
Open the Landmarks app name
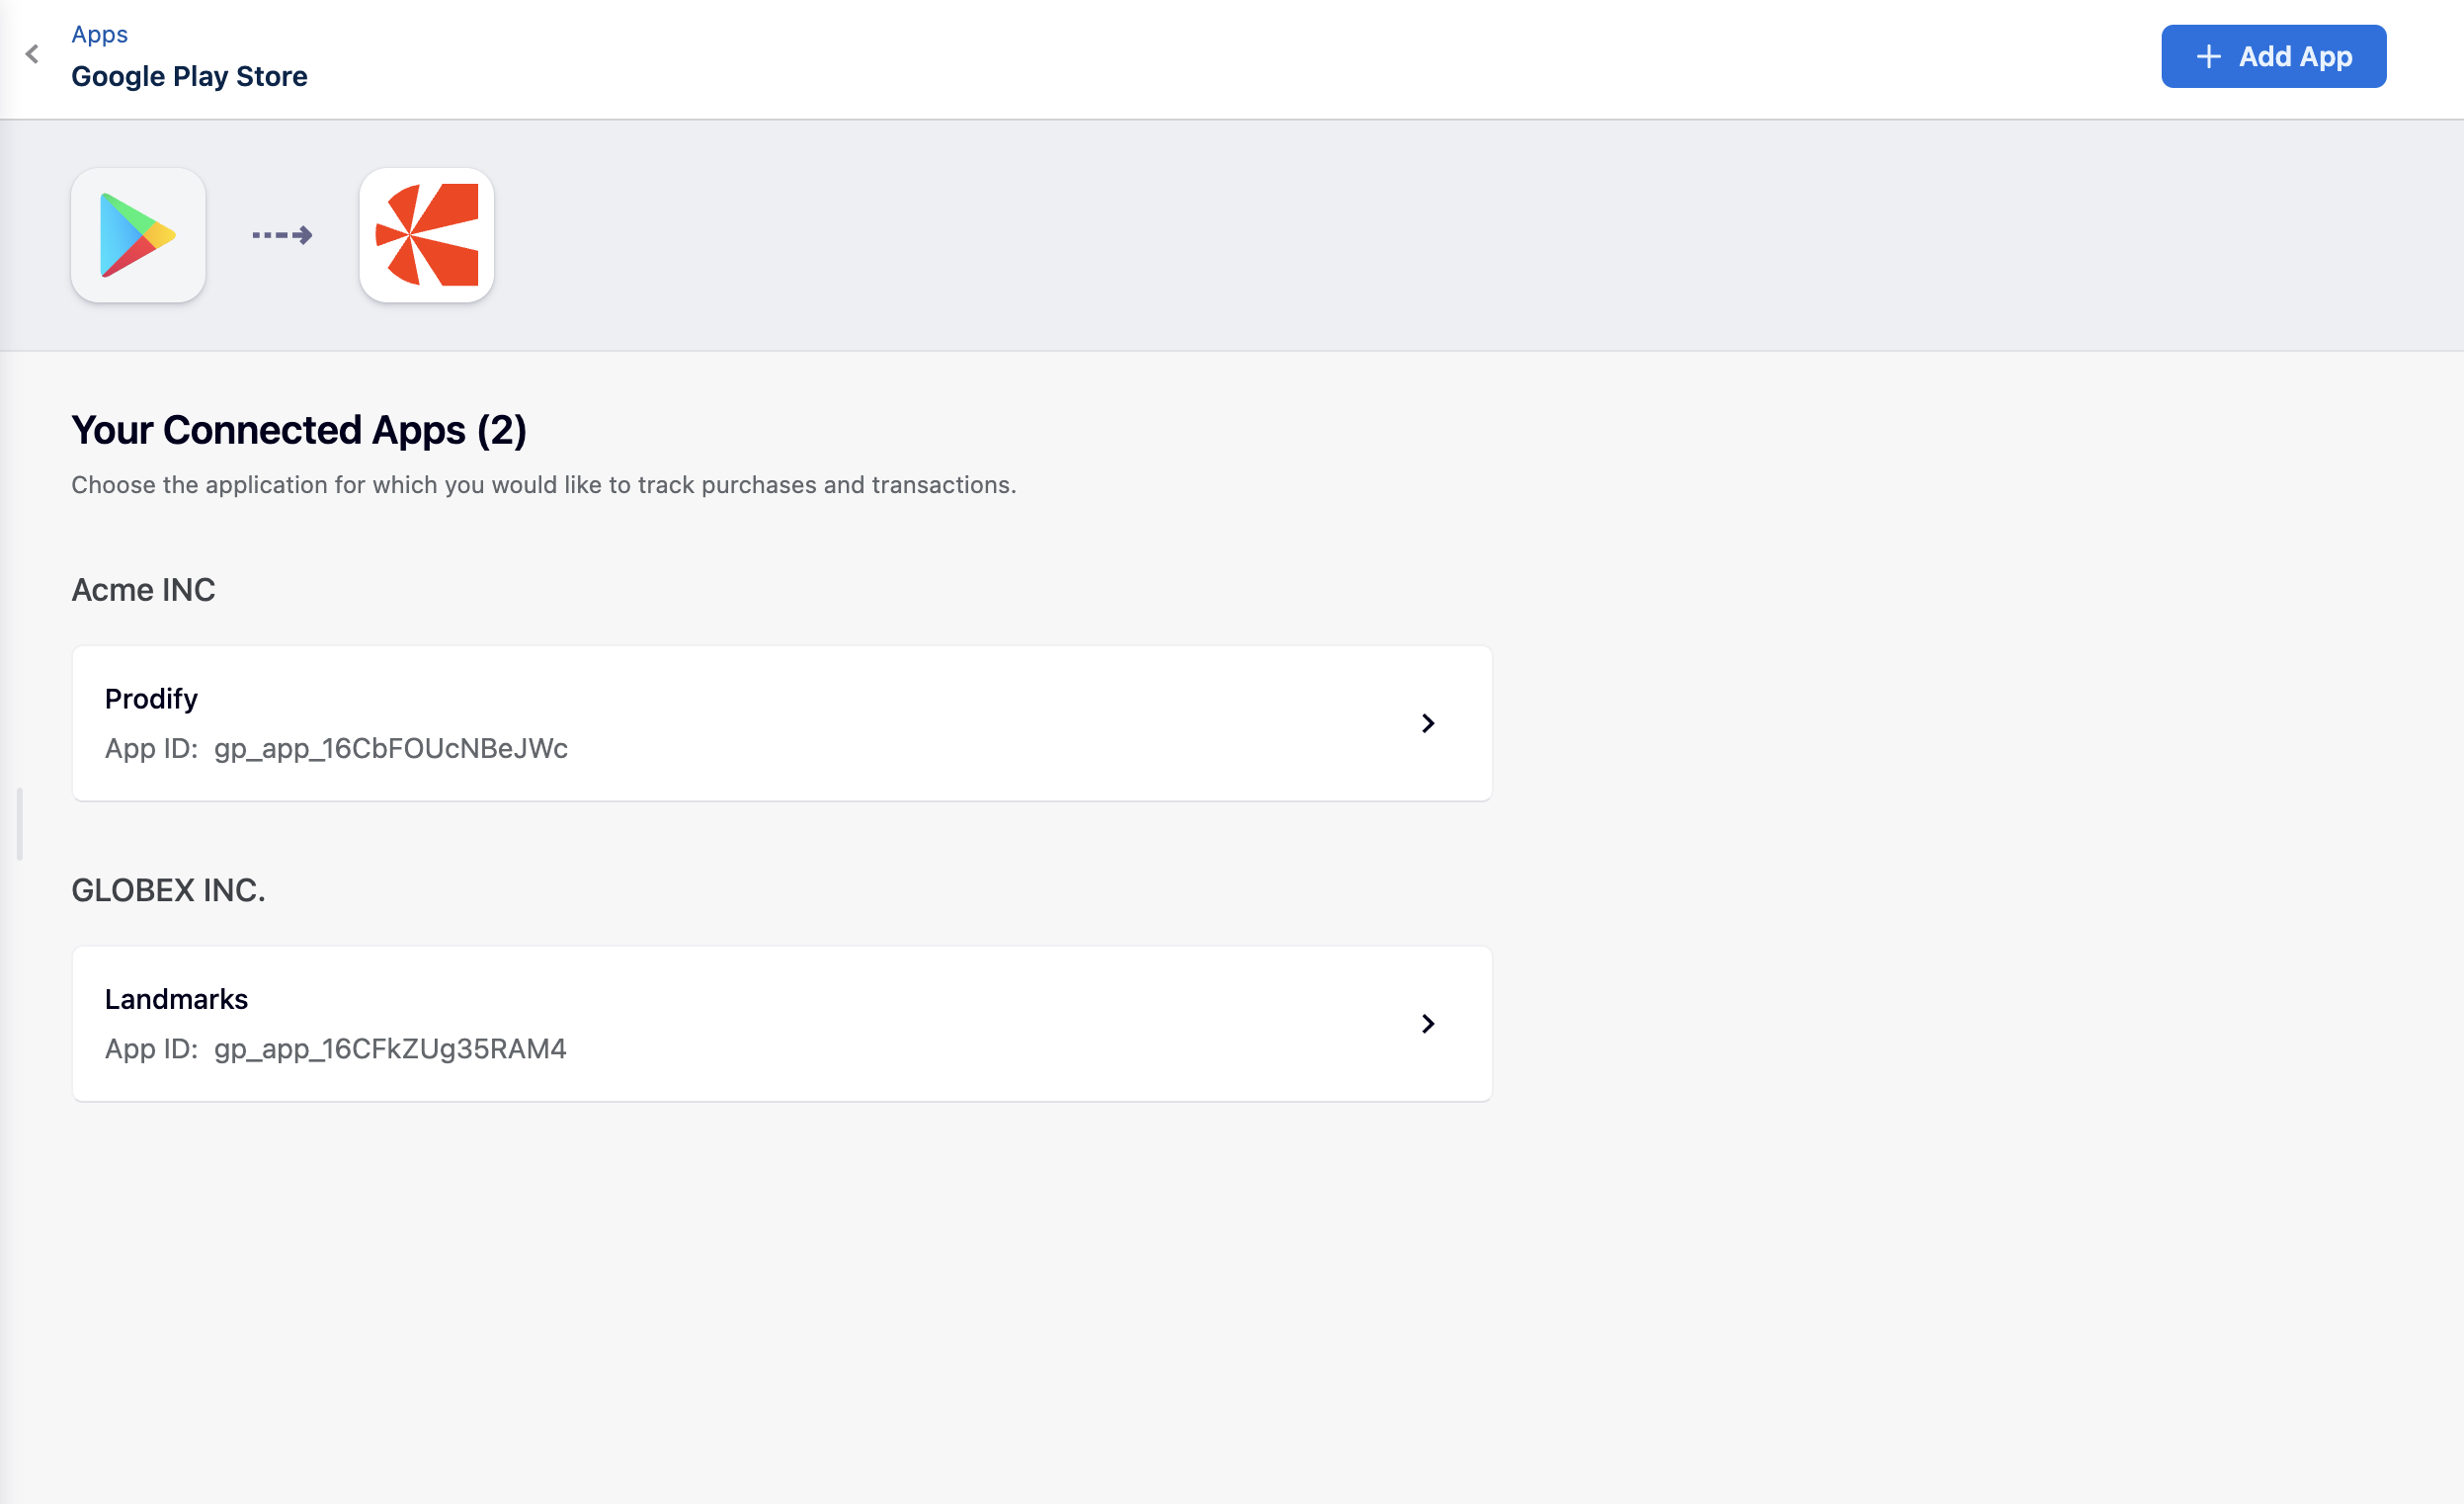(x=176, y=998)
